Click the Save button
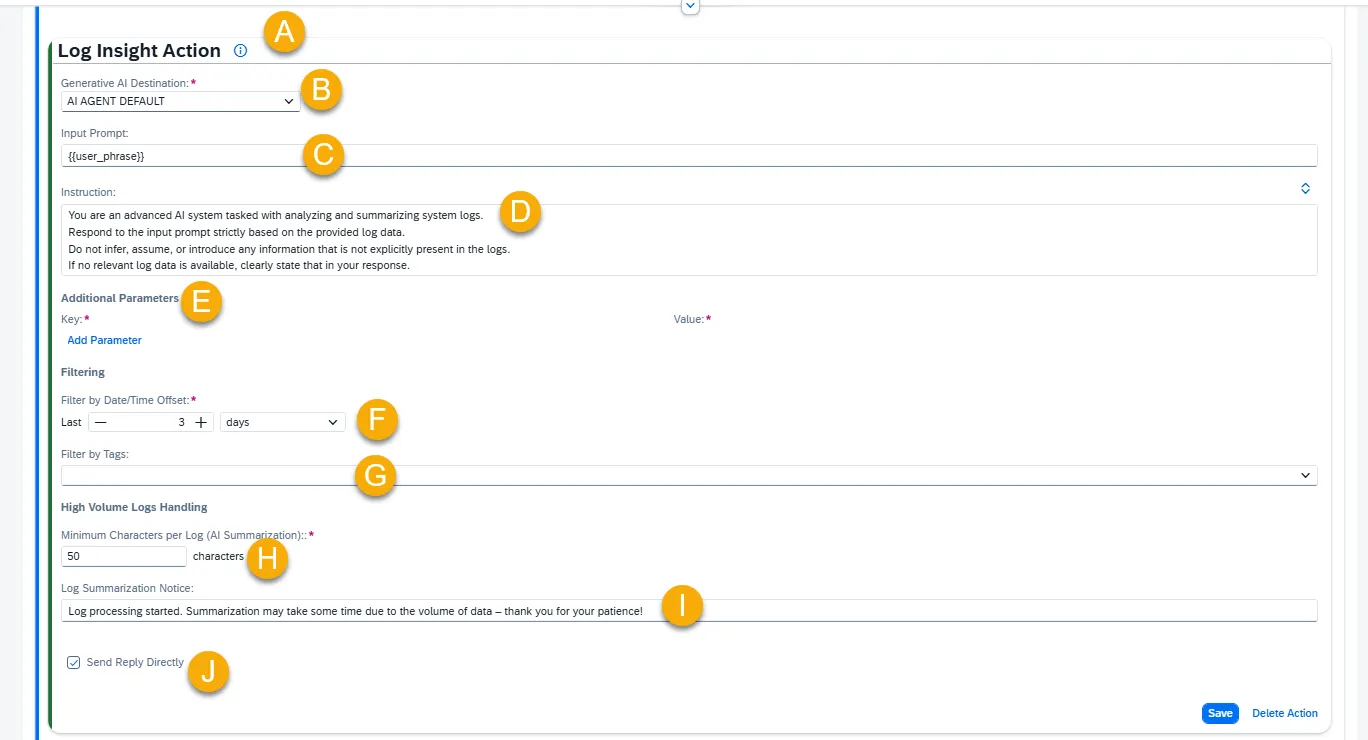The image size is (1368, 740). coord(1220,713)
